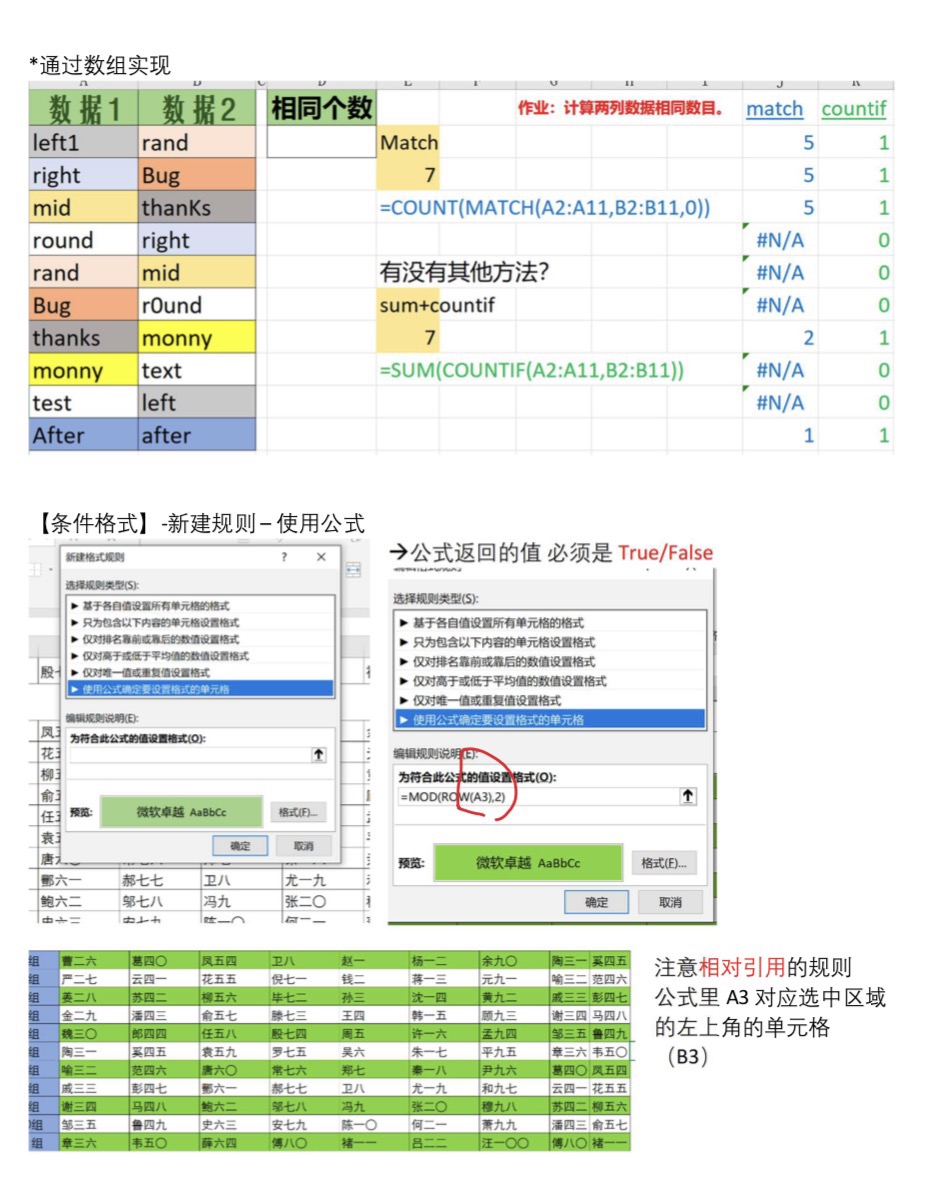Click the empty formula box in 新建格式规则 dialog
936x1180 pixels.
tap(191, 755)
